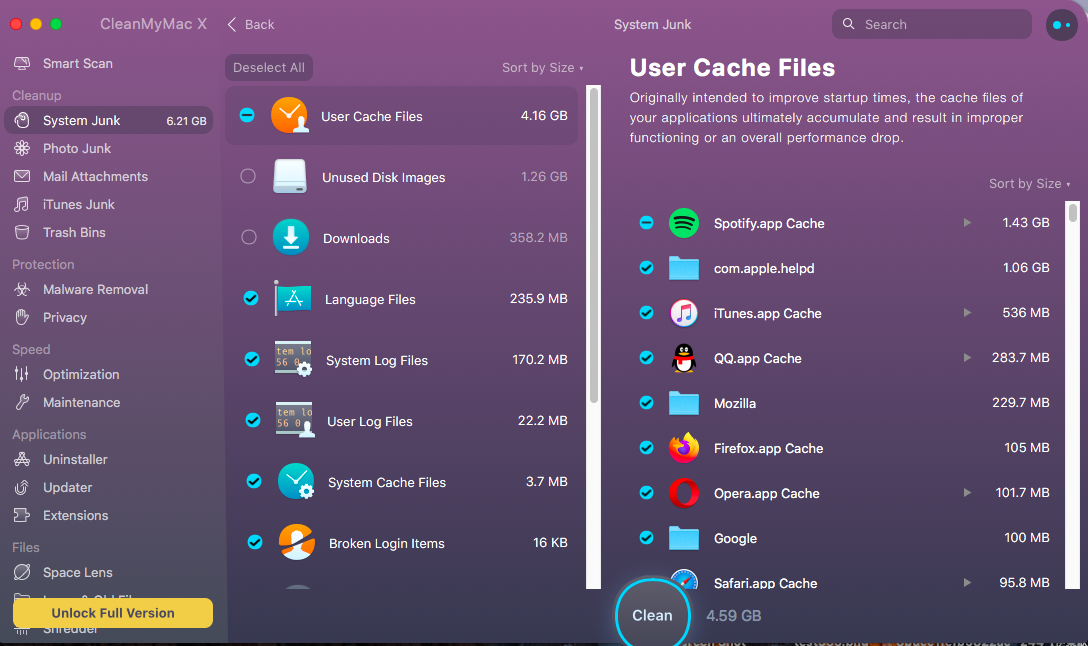This screenshot has width=1088, height=646.
Task: Click the Downloads arrow icon
Action: (291, 237)
